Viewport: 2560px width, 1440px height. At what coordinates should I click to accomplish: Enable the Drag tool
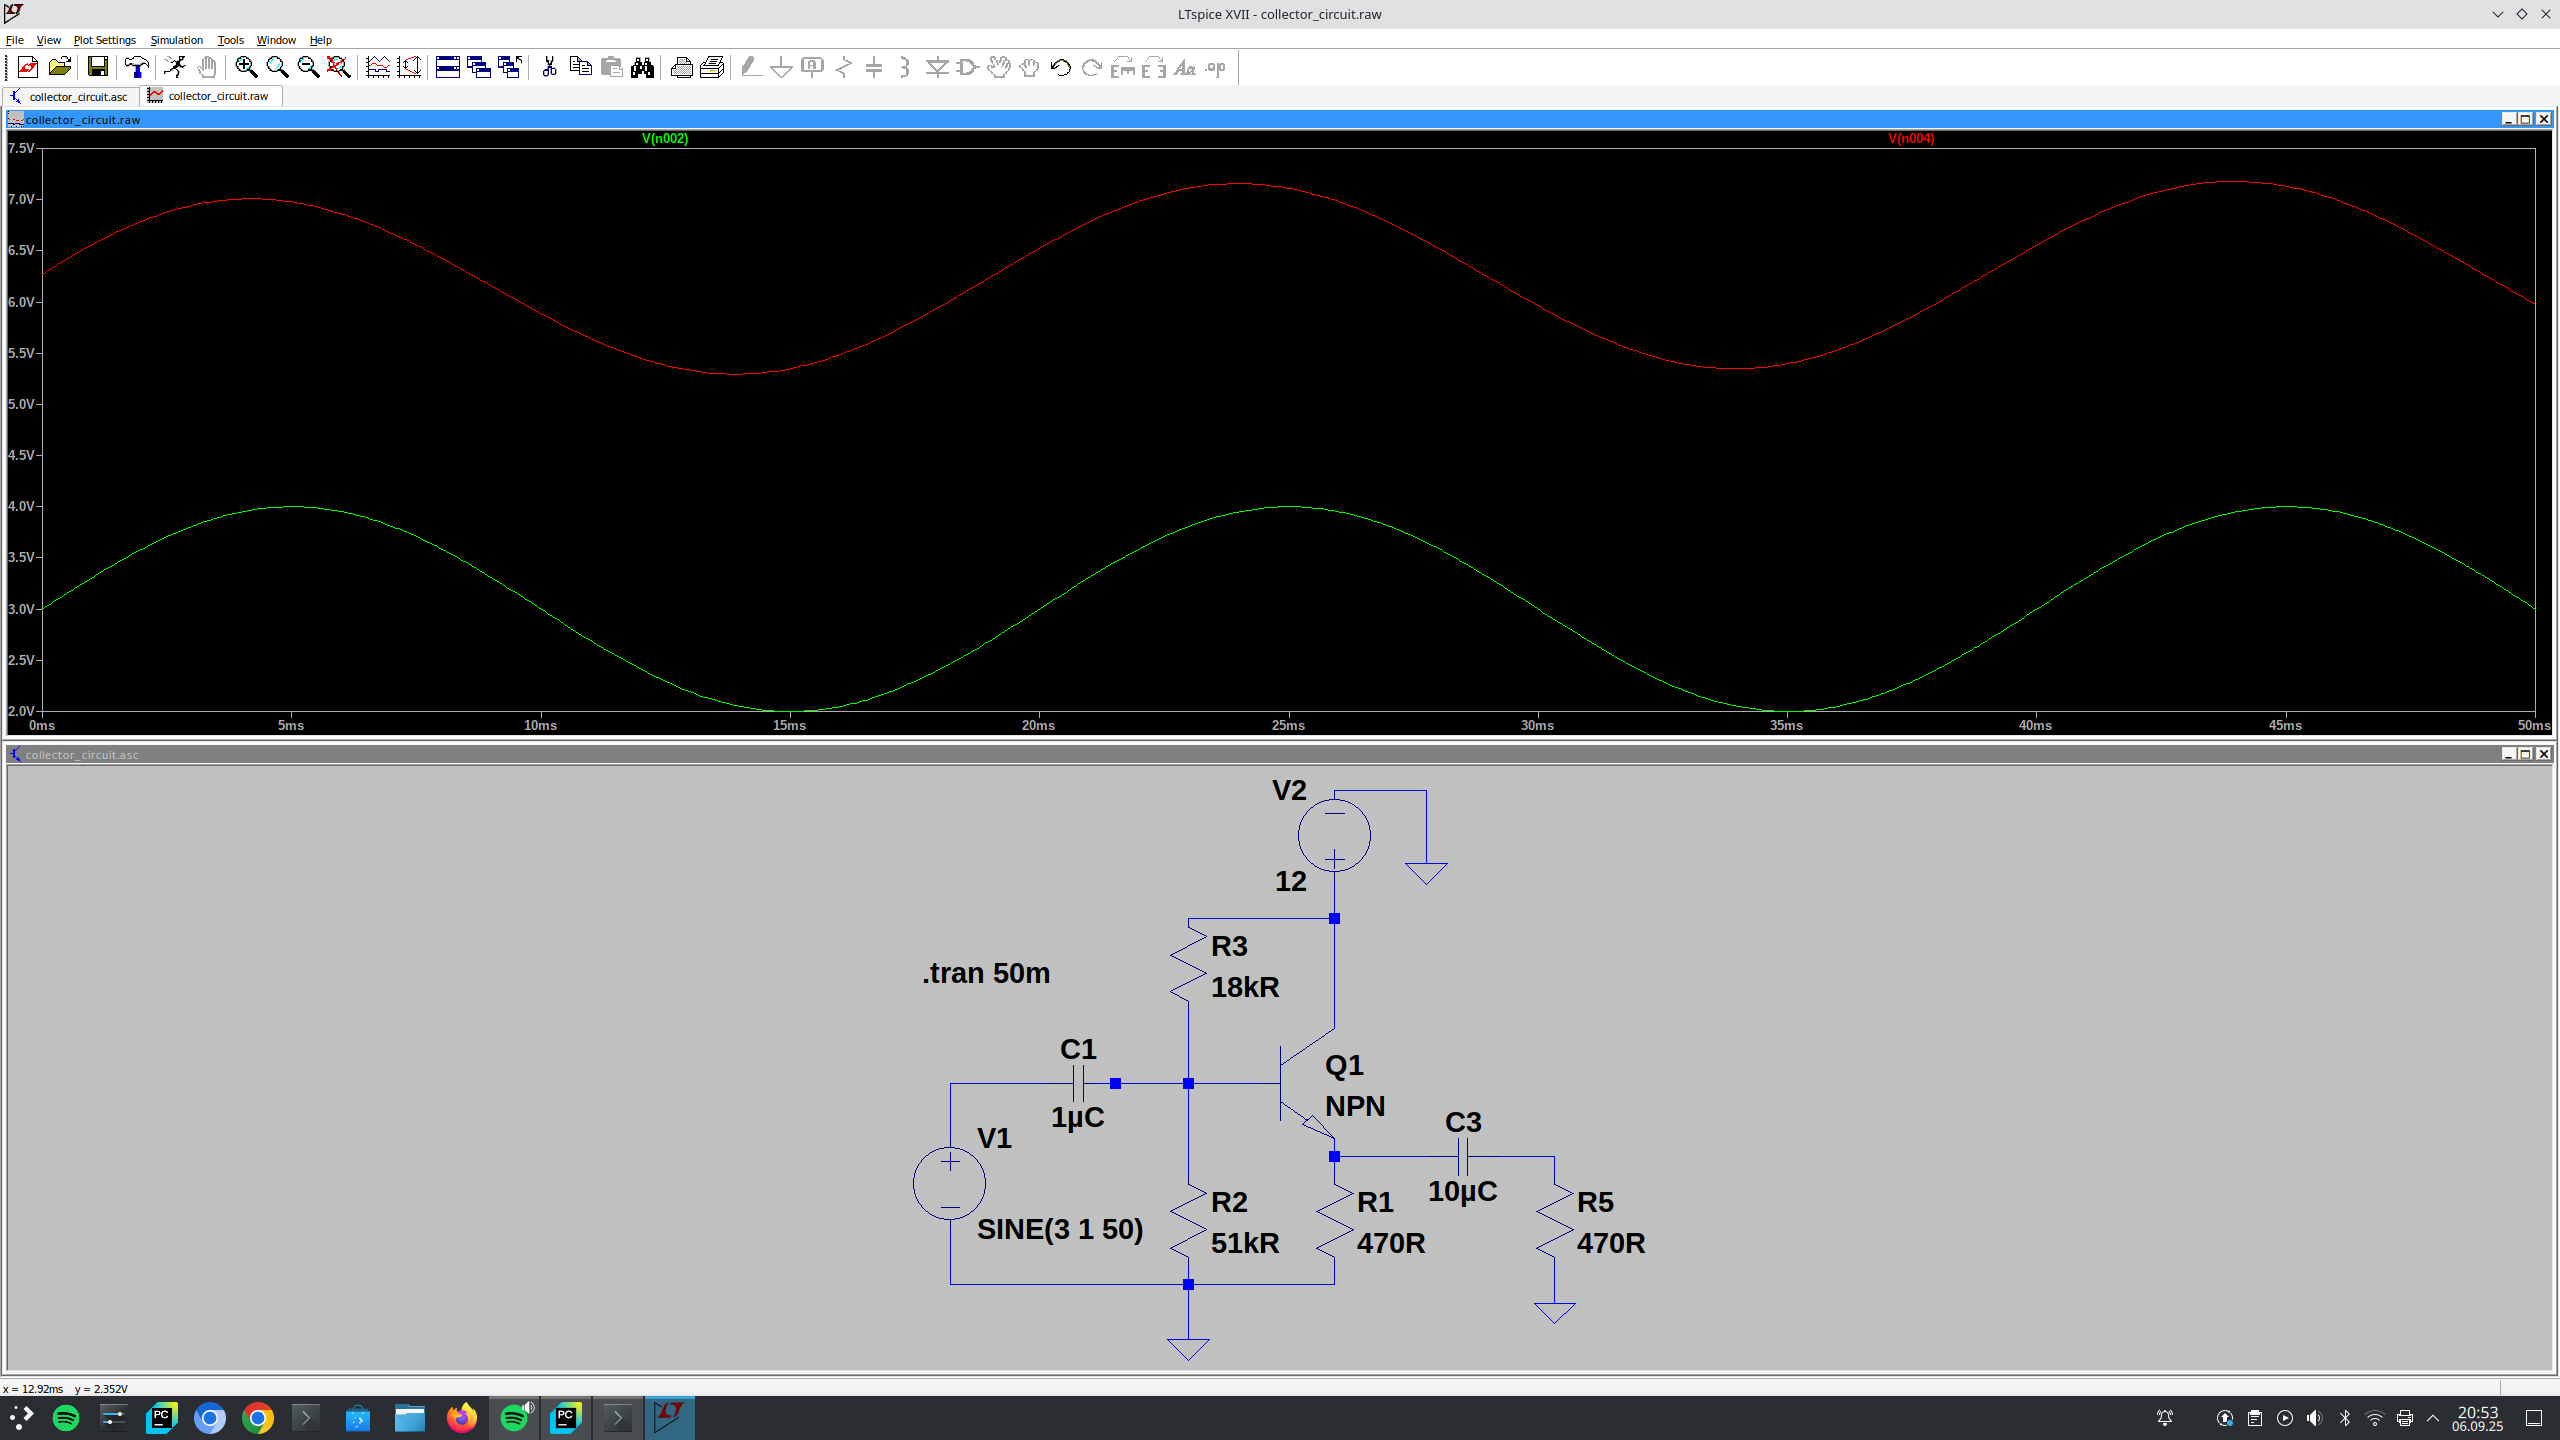1029,67
